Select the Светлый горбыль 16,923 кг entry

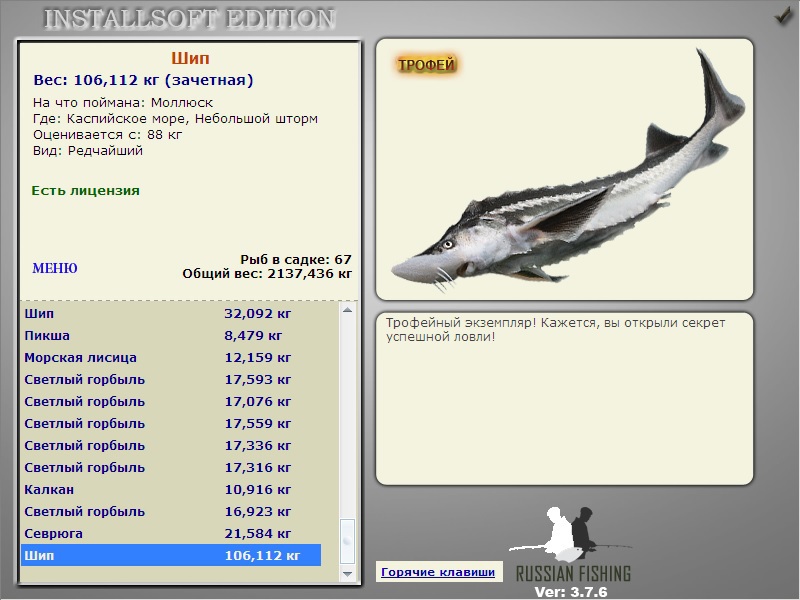pos(171,511)
